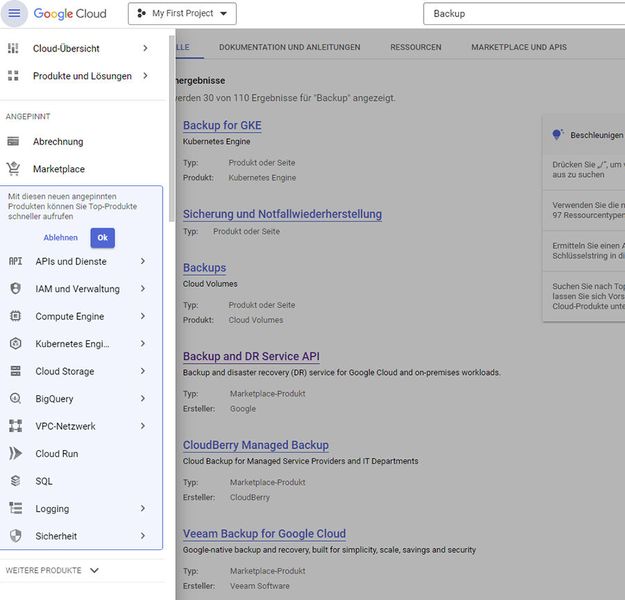625x600 pixels.
Task: Close the hamburger navigation menu
Action: (x=14, y=13)
